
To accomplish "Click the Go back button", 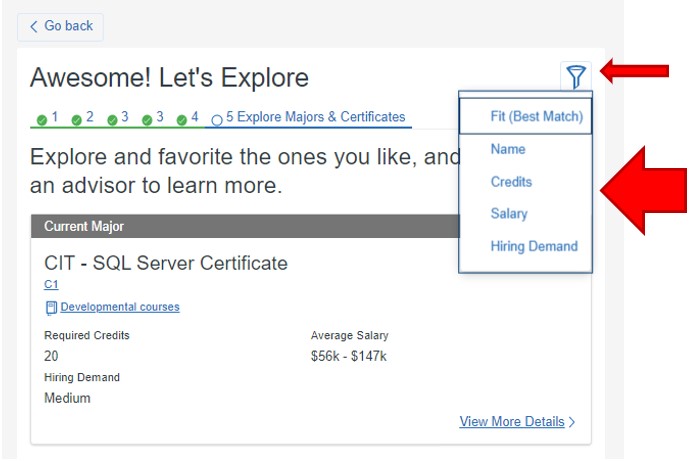I will [60, 27].
